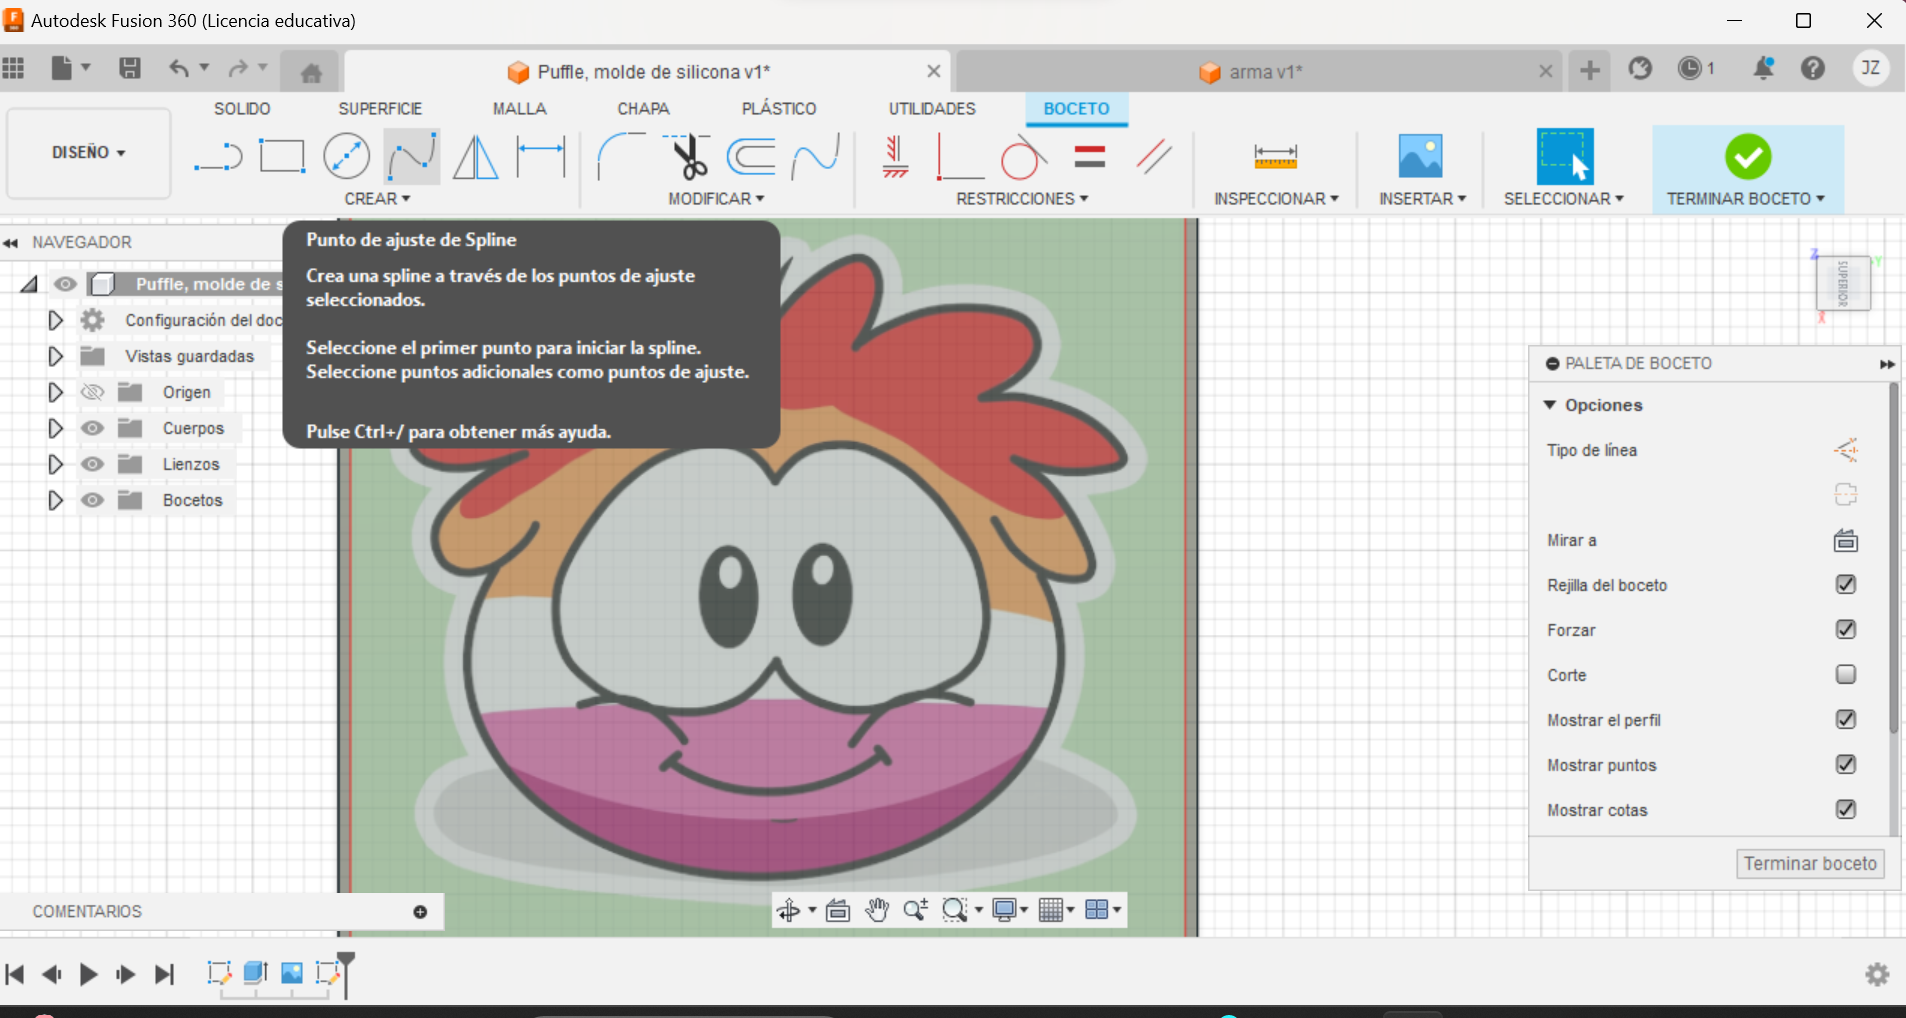Image resolution: width=1906 pixels, height=1018 pixels.
Task: Select the Spline fit point tool
Action: tap(412, 157)
